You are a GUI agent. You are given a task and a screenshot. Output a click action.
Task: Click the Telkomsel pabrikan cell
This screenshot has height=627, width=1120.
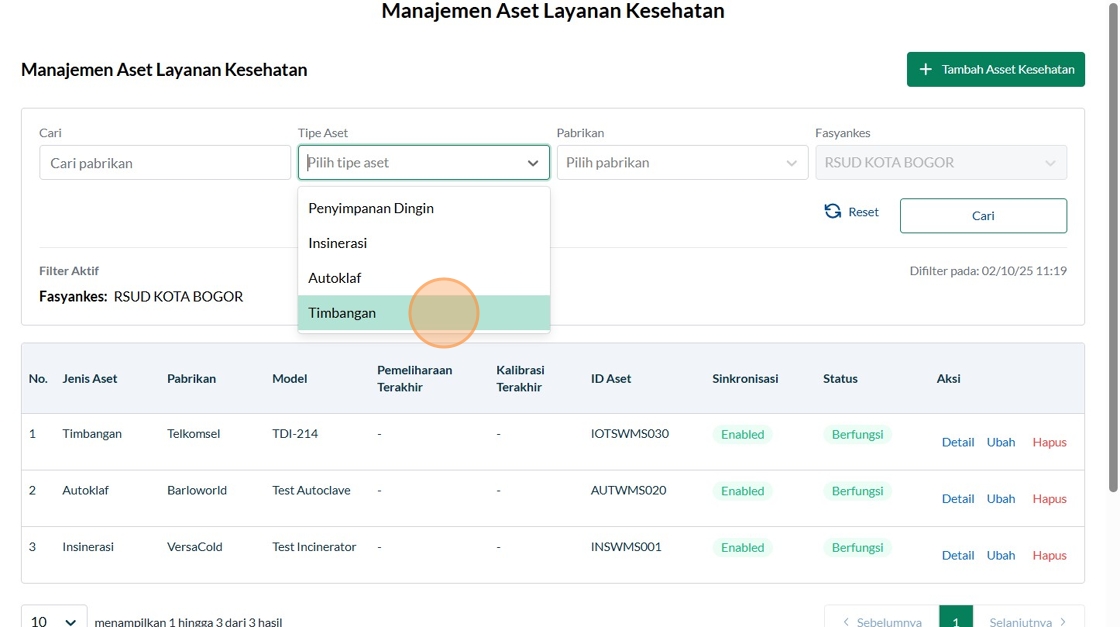(194, 433)
